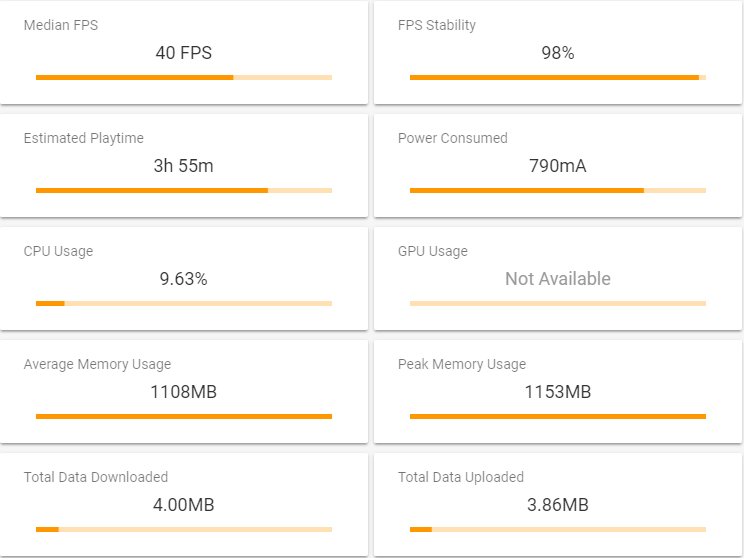Select the 9.63% CPU value

[184, 279]
